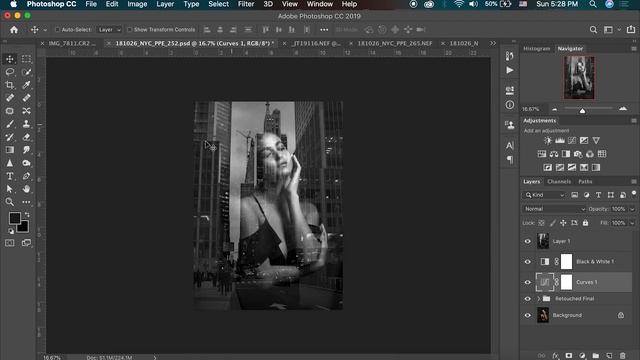The width and height of the screenshot is (640, 360).
Task: Select the Background layer name
Action: pos(567,315)
